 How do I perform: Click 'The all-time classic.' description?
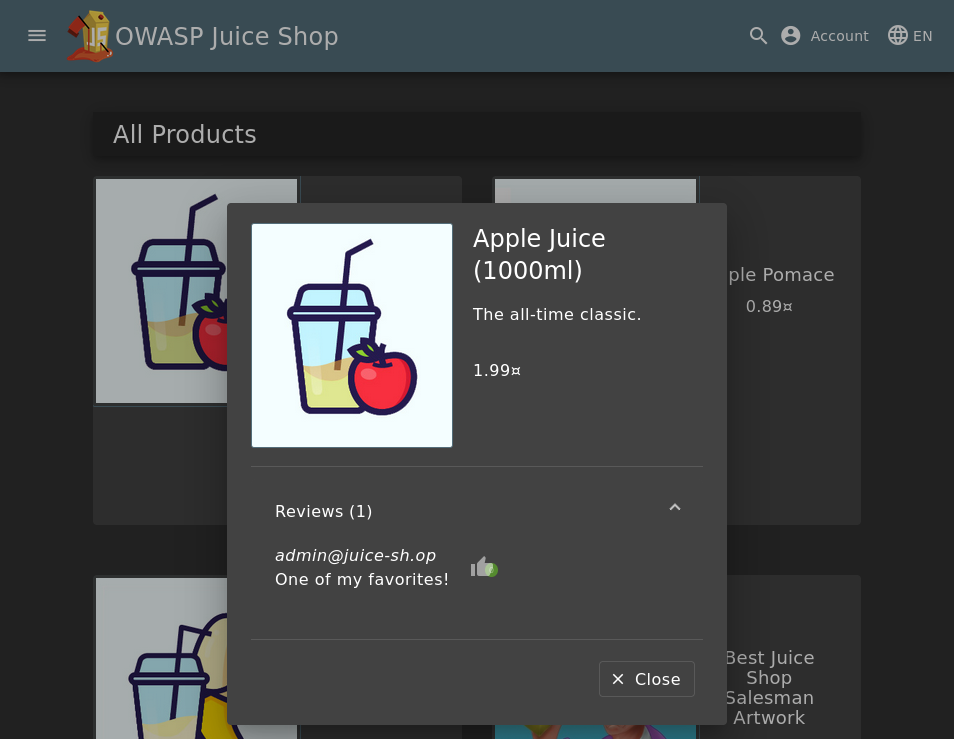557,314
